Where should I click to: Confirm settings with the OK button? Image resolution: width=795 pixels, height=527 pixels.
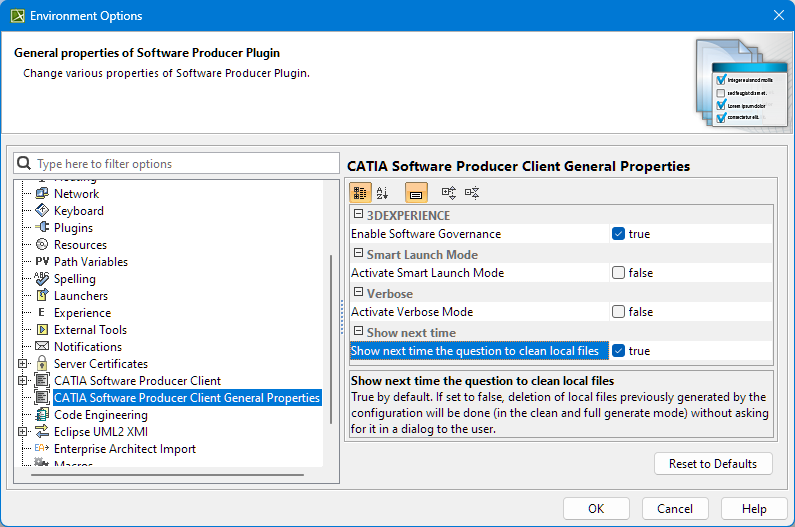pyautogui.click(x=596, y=508)
